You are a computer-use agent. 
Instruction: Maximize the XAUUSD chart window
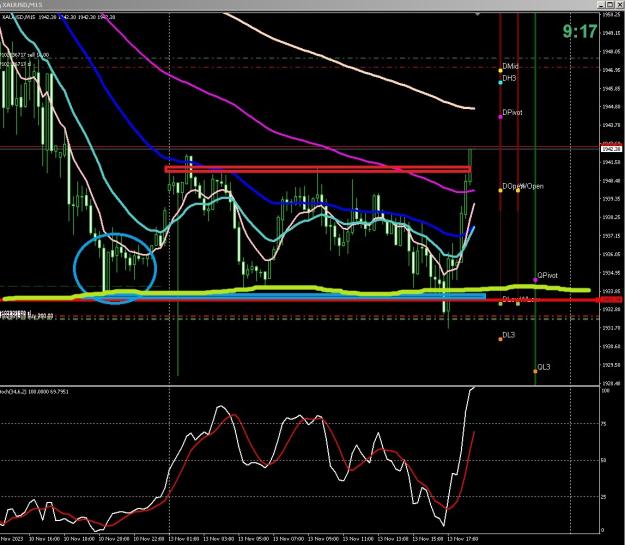(610, 4)
